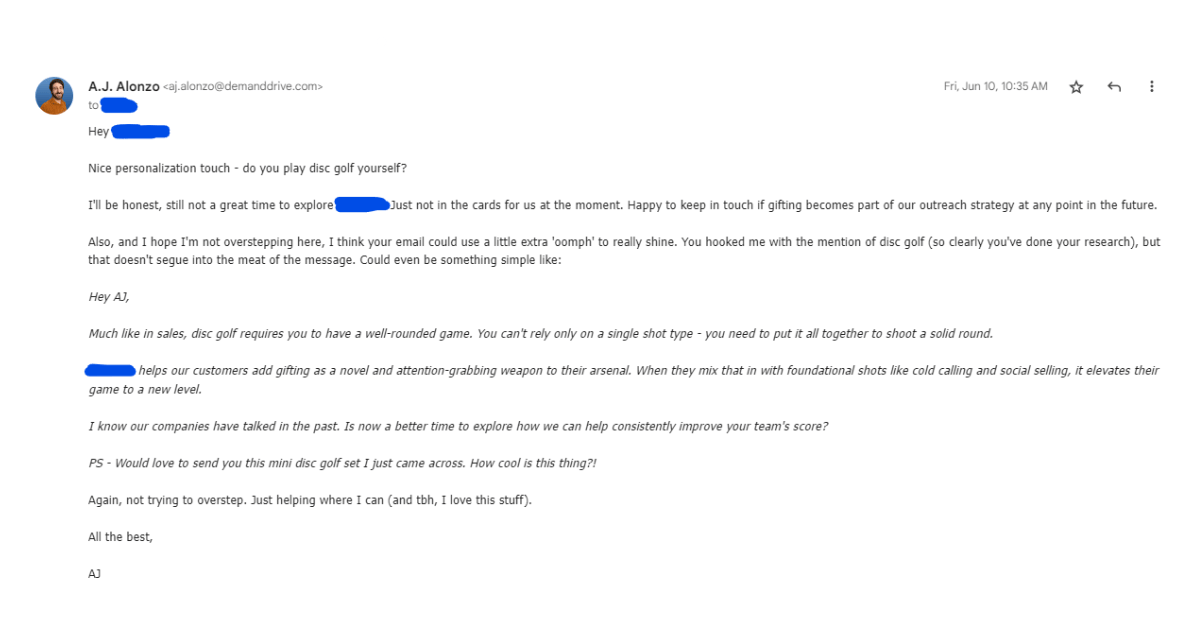The height and width of the screenshot is (627, 1200).
Task: Open reply actions from the header menu
Action: (1114, 87)
